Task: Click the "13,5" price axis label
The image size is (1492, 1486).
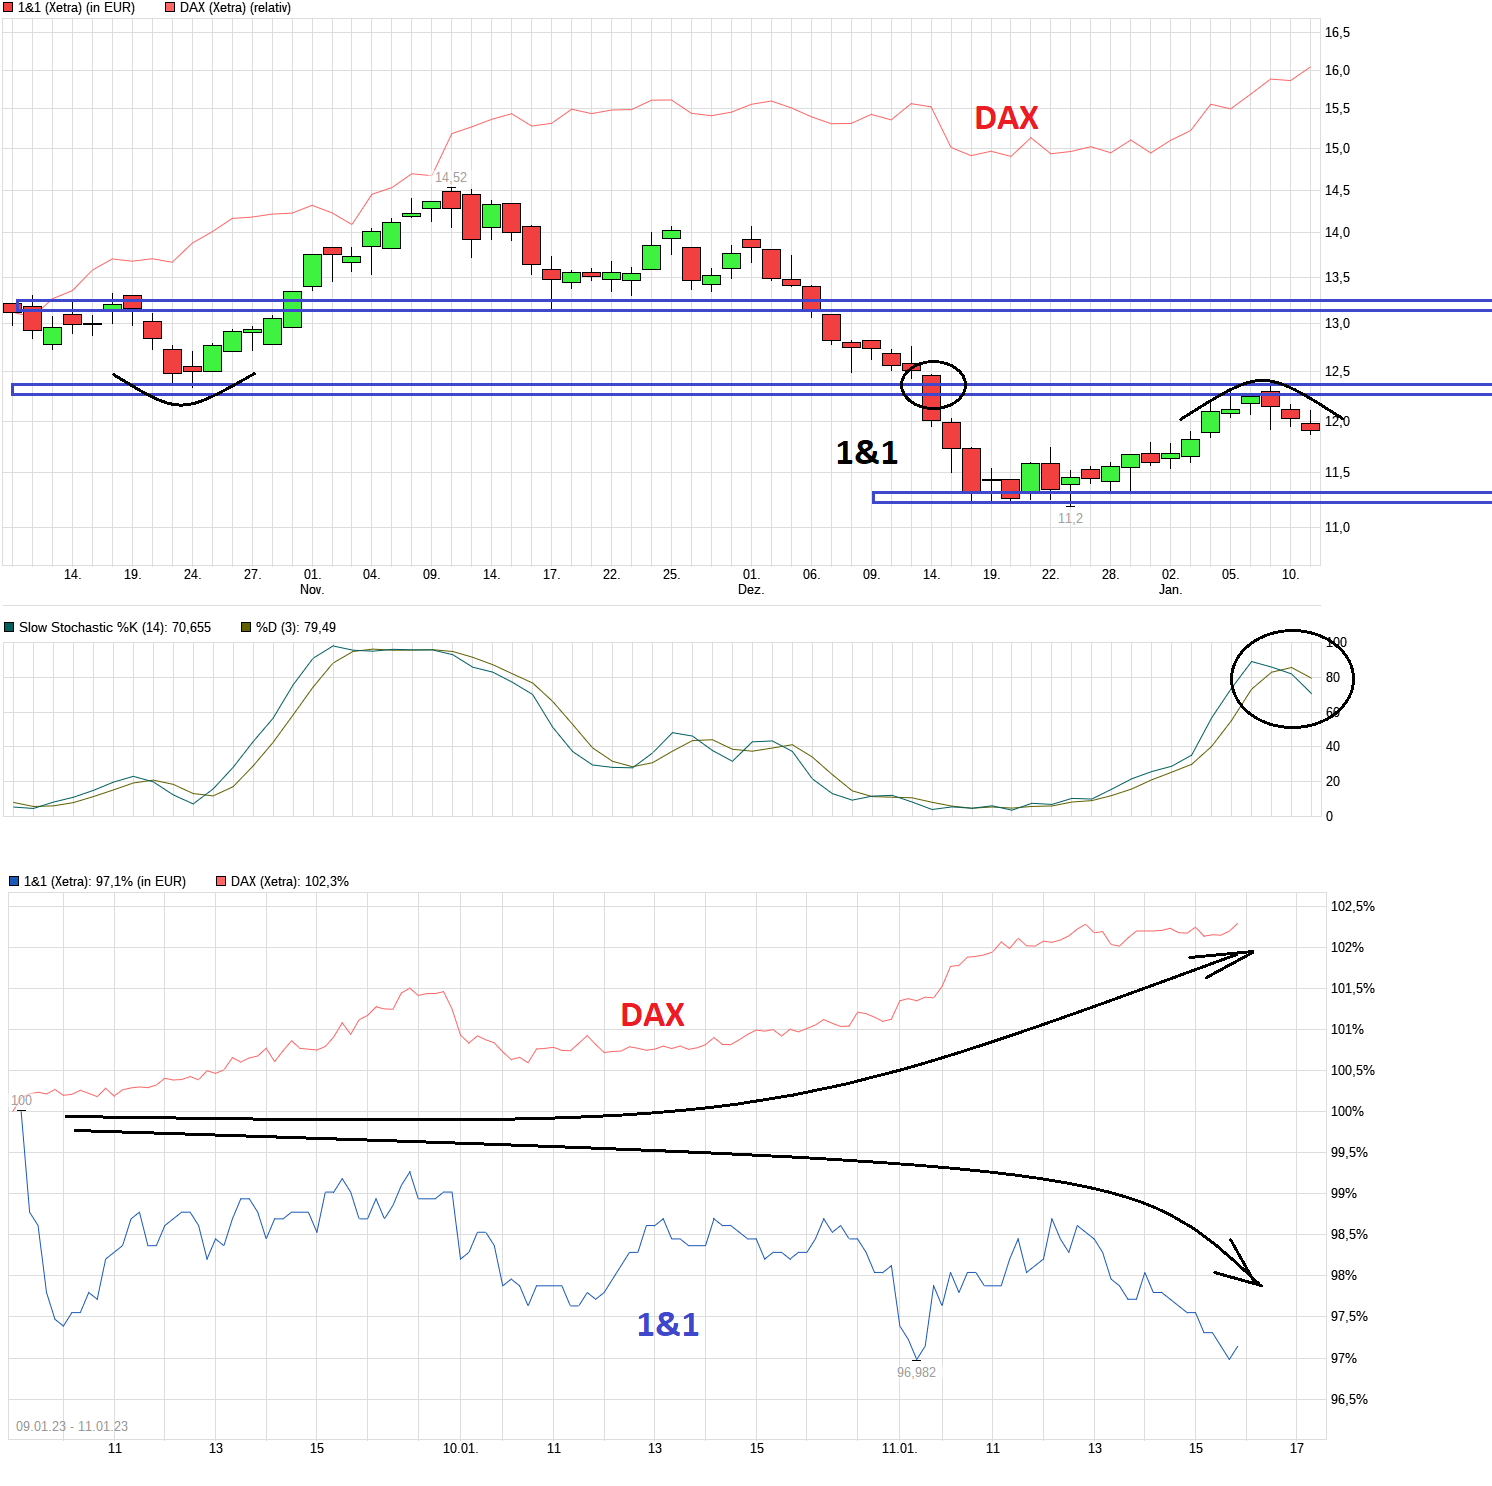Action: point(1337,278)
